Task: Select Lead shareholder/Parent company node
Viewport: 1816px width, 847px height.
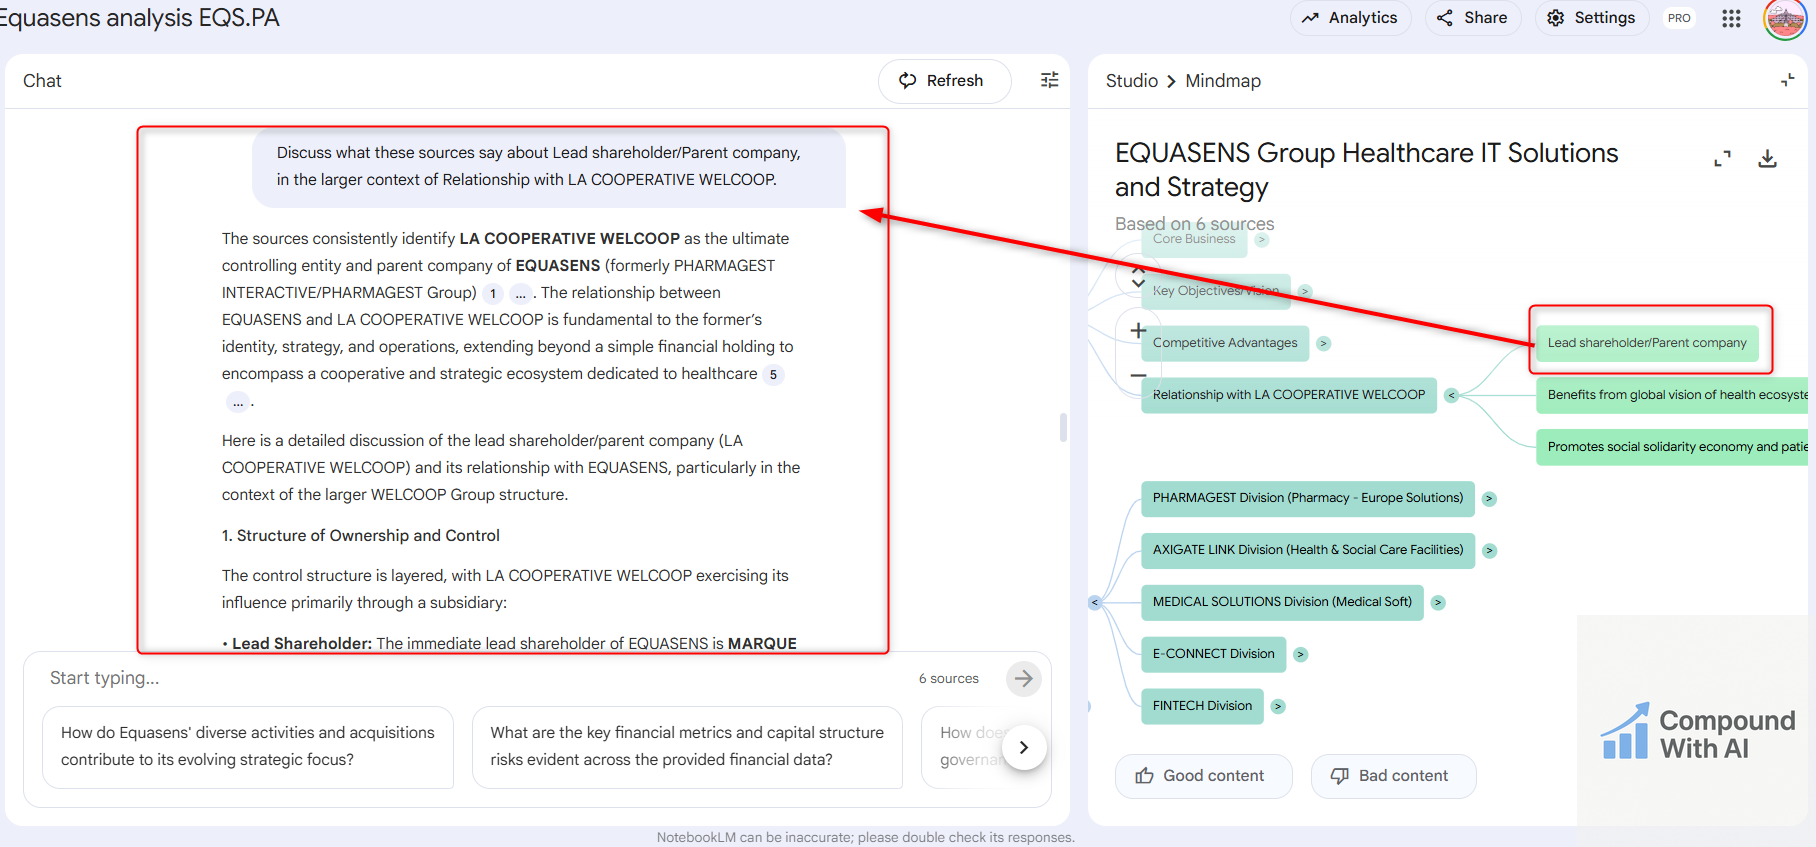Action: pyautogui.click(x=1647, y=343)
